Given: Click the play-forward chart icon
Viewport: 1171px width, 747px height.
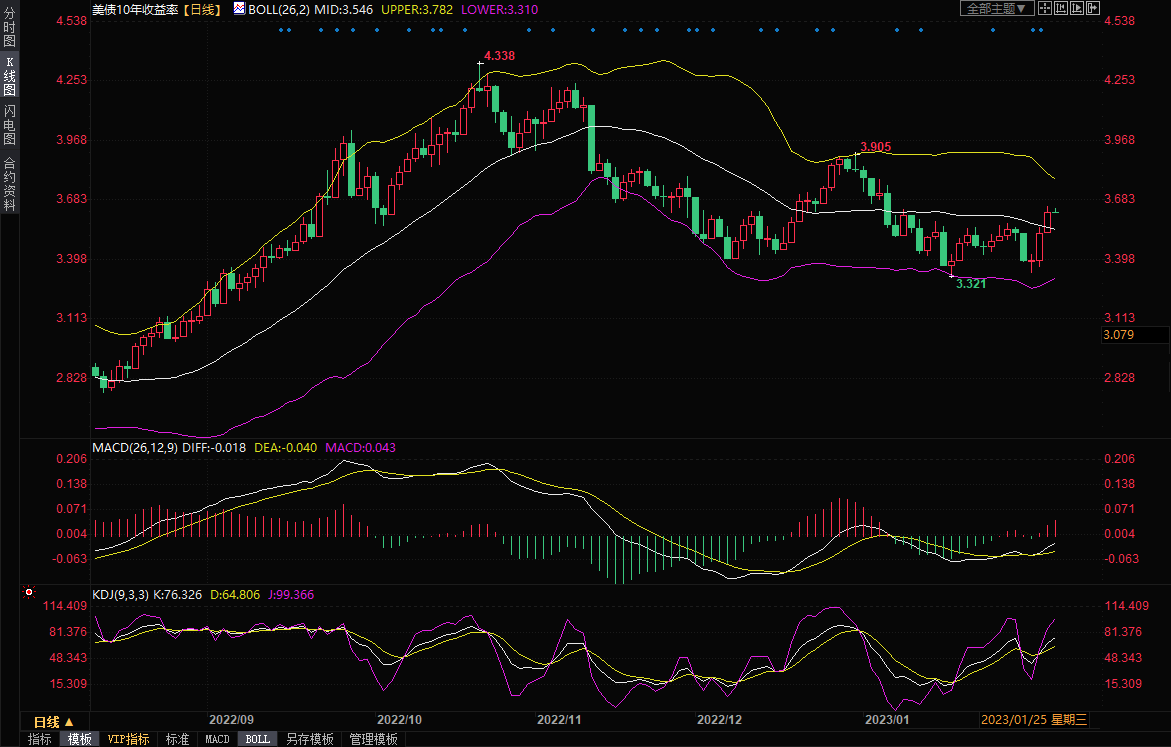Looking at the screenshot, I should [1076, 8].
